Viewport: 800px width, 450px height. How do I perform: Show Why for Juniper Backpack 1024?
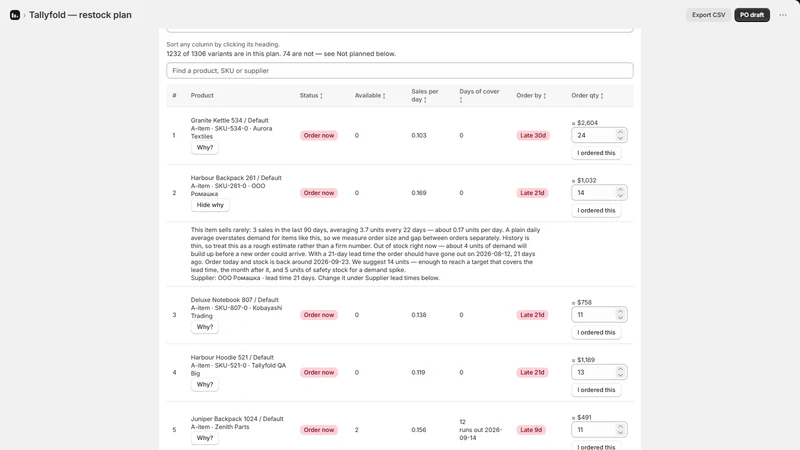click(x=205, y=438)
